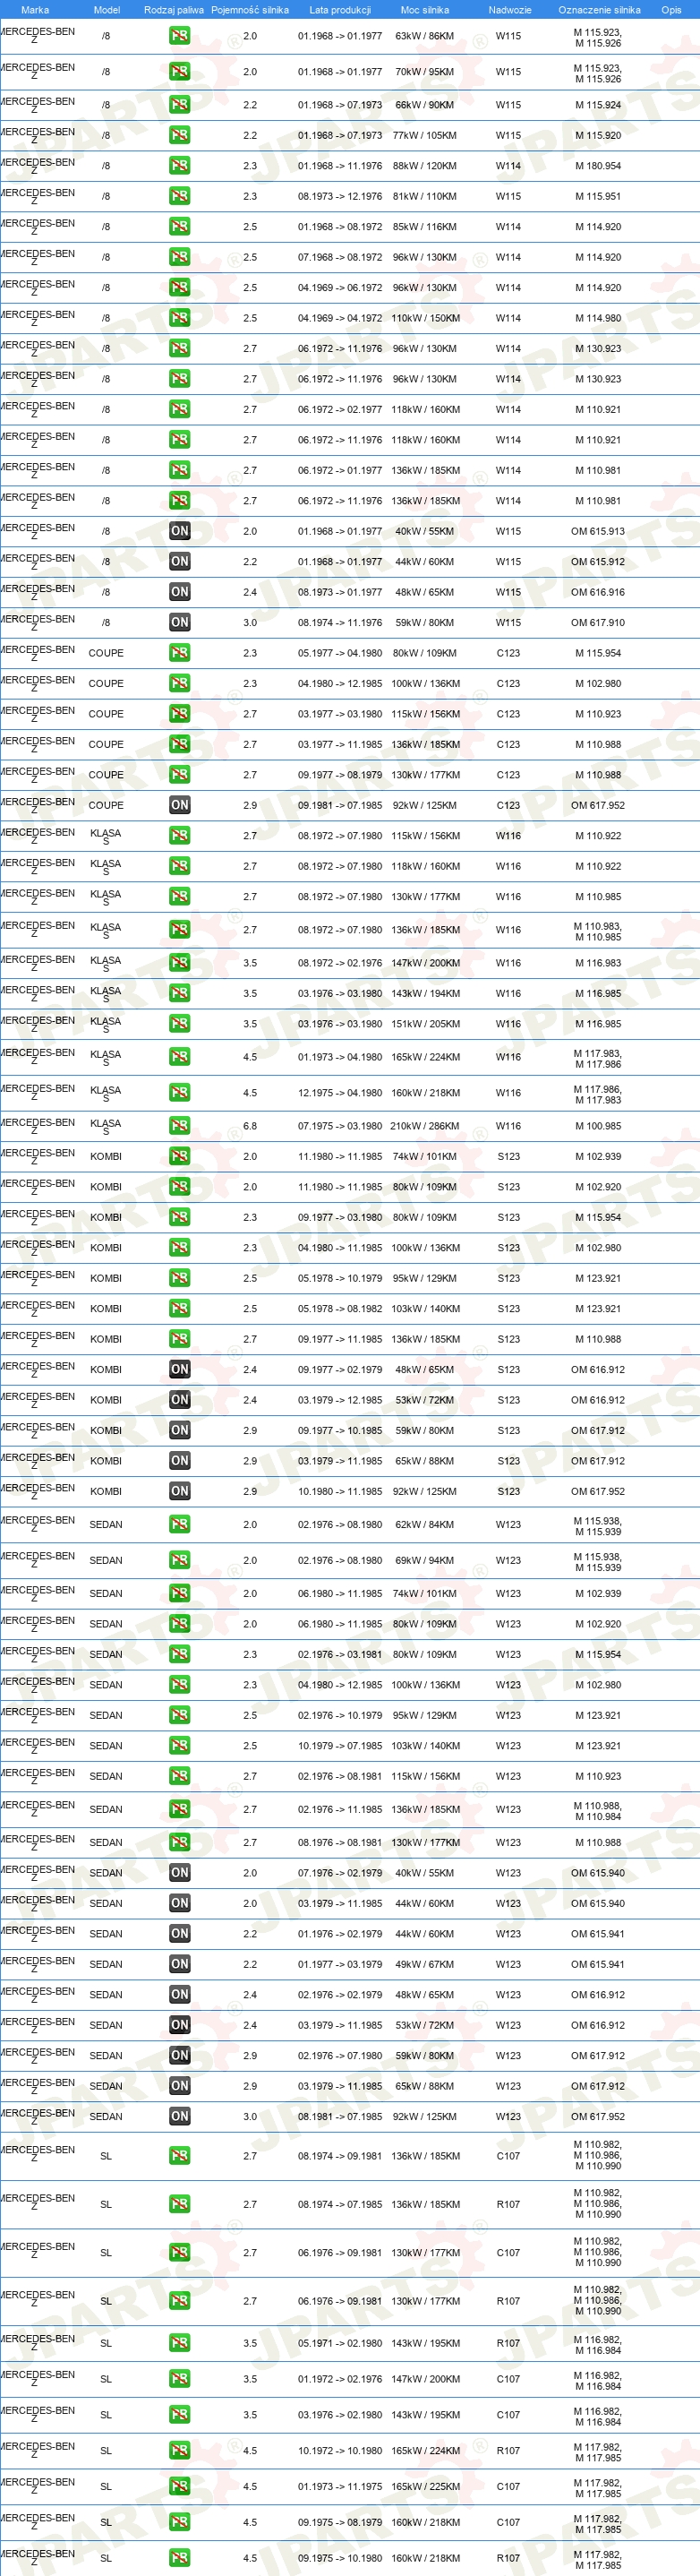The width and height of the screenshot is (700, 2576).
Task: Click petrol icon in KLASA S 6.8 row
Action: point(179,1126)
